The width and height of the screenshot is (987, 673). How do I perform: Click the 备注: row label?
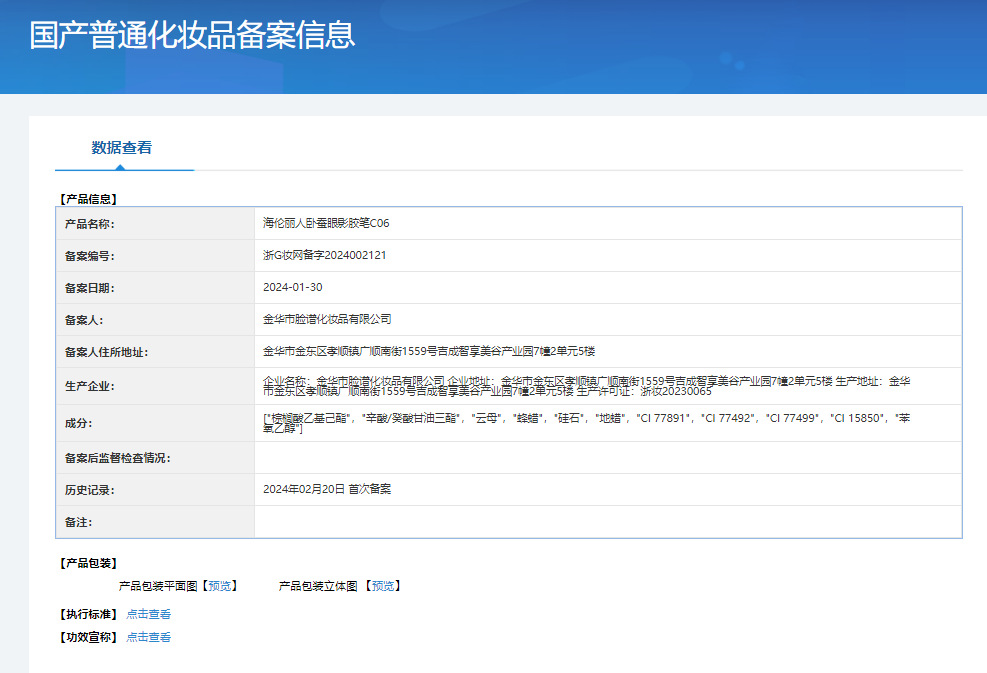78,523
